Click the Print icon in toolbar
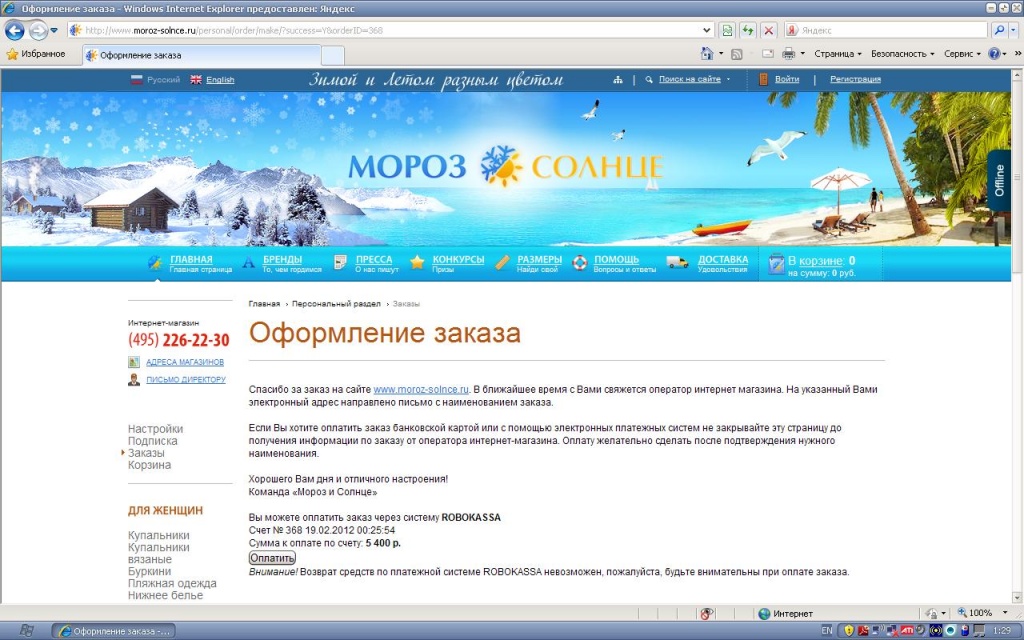The width and height of the screenshot is (1024, 640). click(788, 54)
